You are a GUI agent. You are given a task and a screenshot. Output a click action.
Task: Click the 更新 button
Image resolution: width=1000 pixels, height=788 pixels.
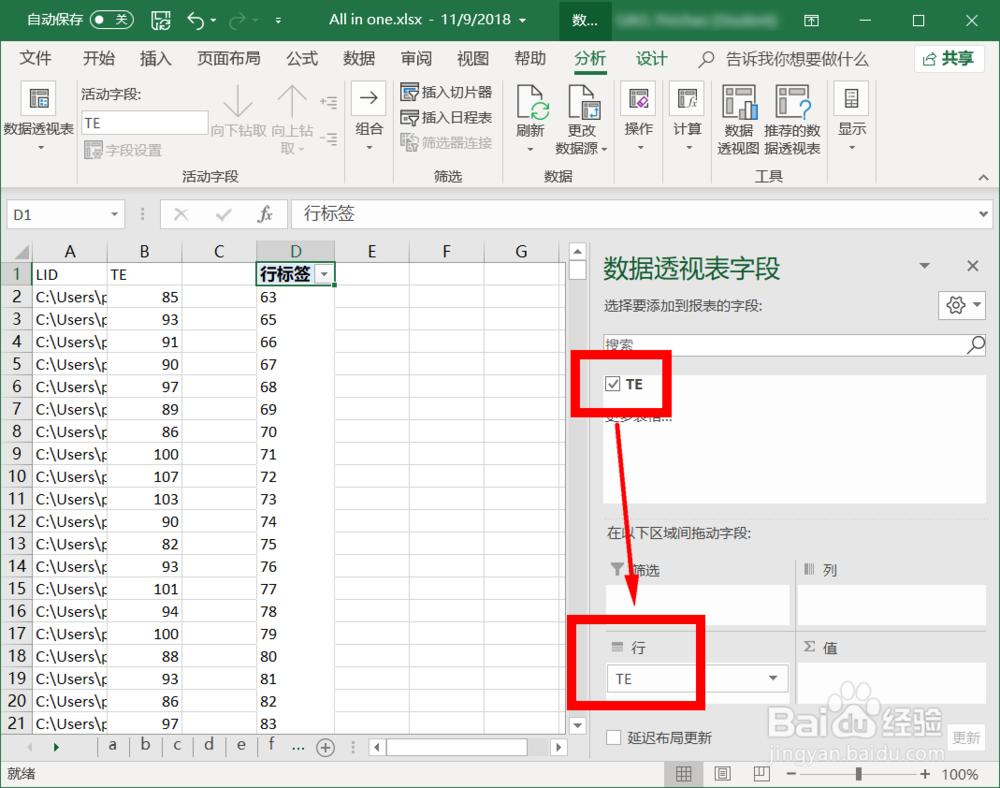click(965, 737)
